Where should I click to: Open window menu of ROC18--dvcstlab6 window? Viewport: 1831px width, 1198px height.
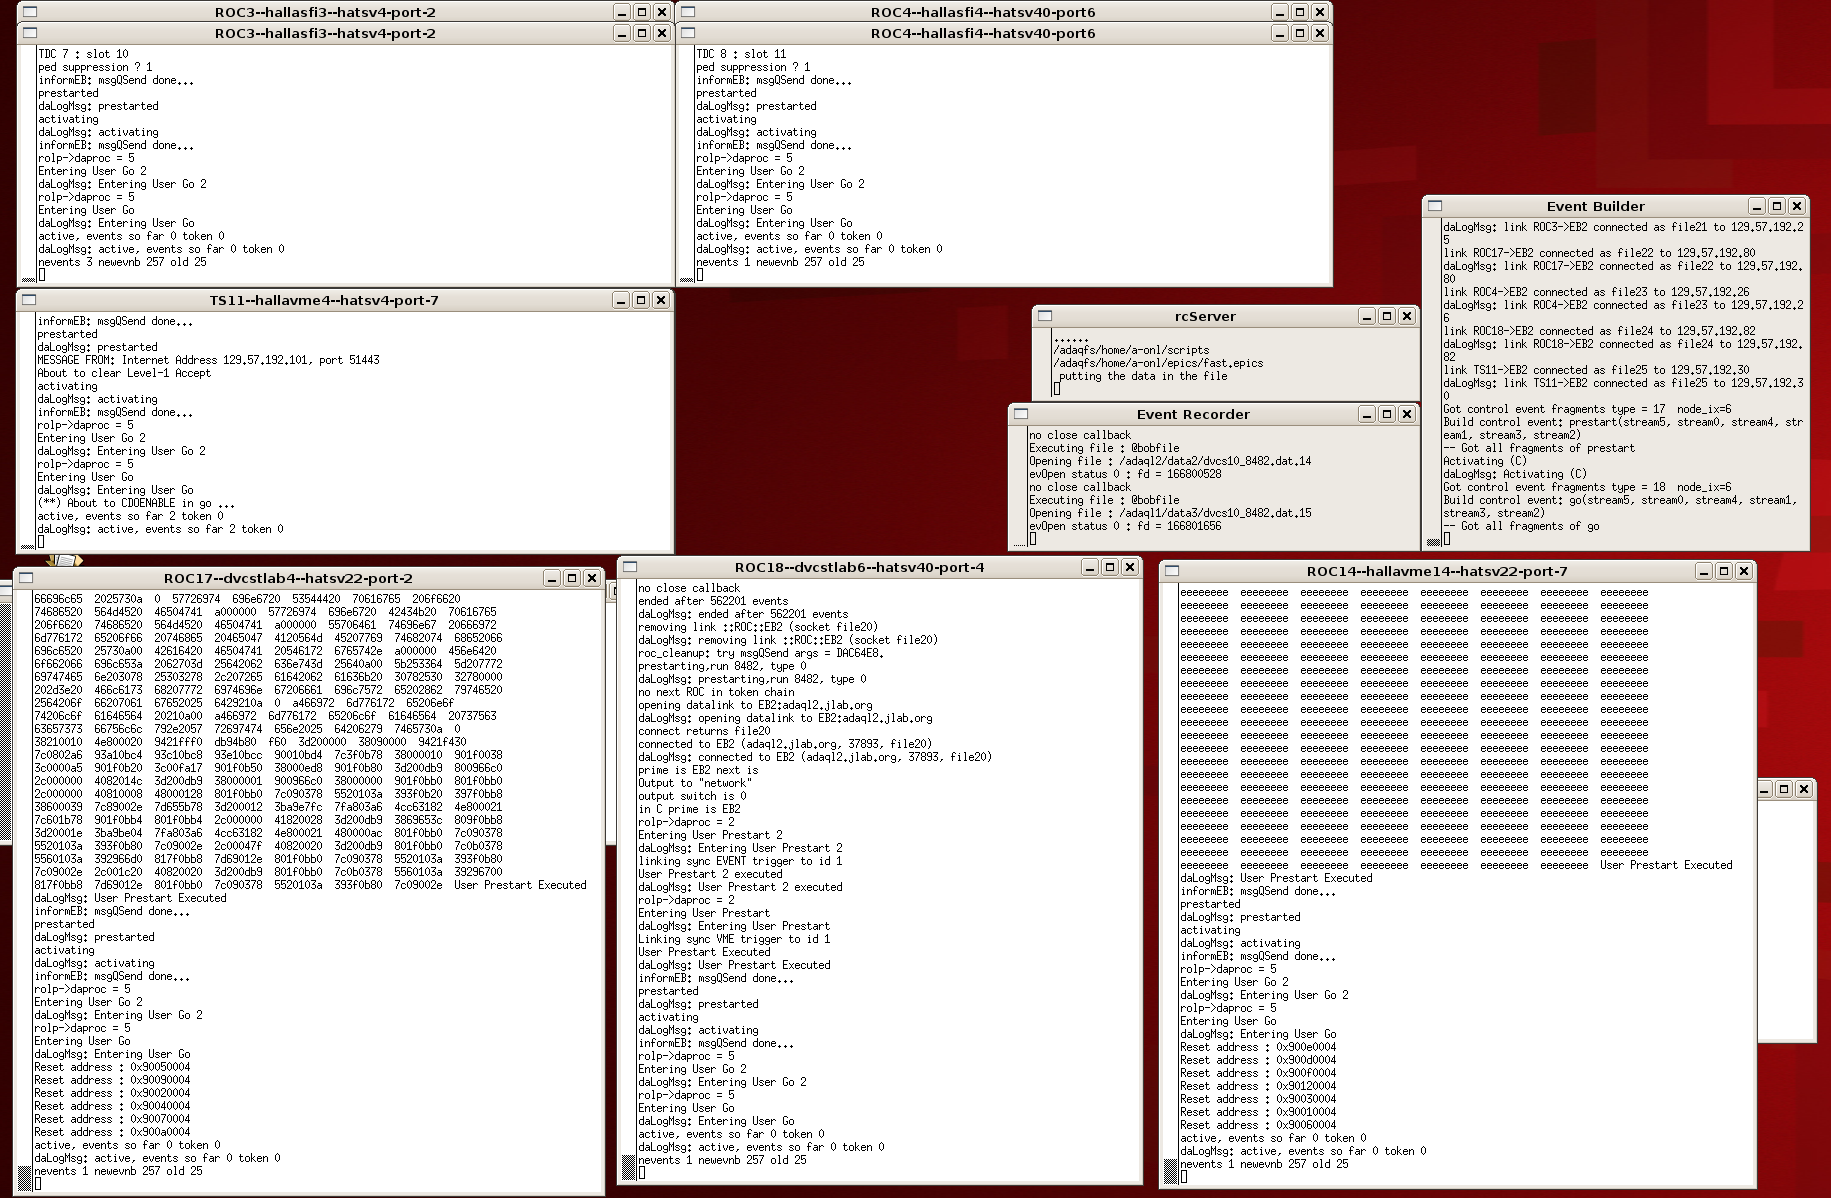coord(630,567)
